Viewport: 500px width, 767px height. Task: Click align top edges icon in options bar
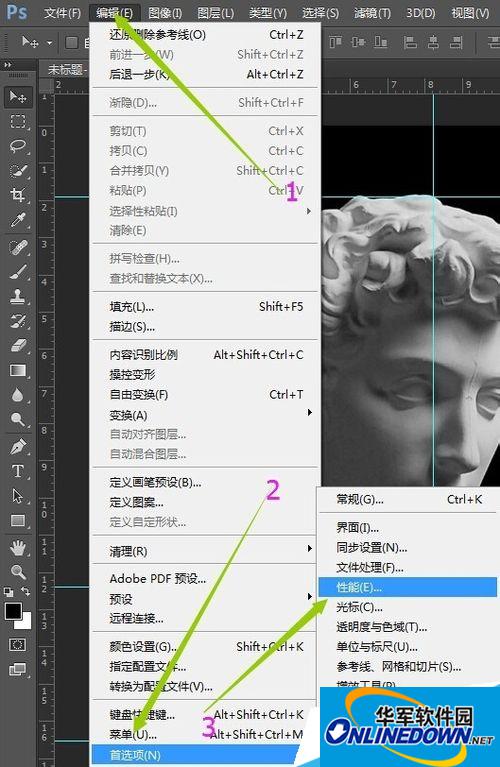(x=335, y=43)
